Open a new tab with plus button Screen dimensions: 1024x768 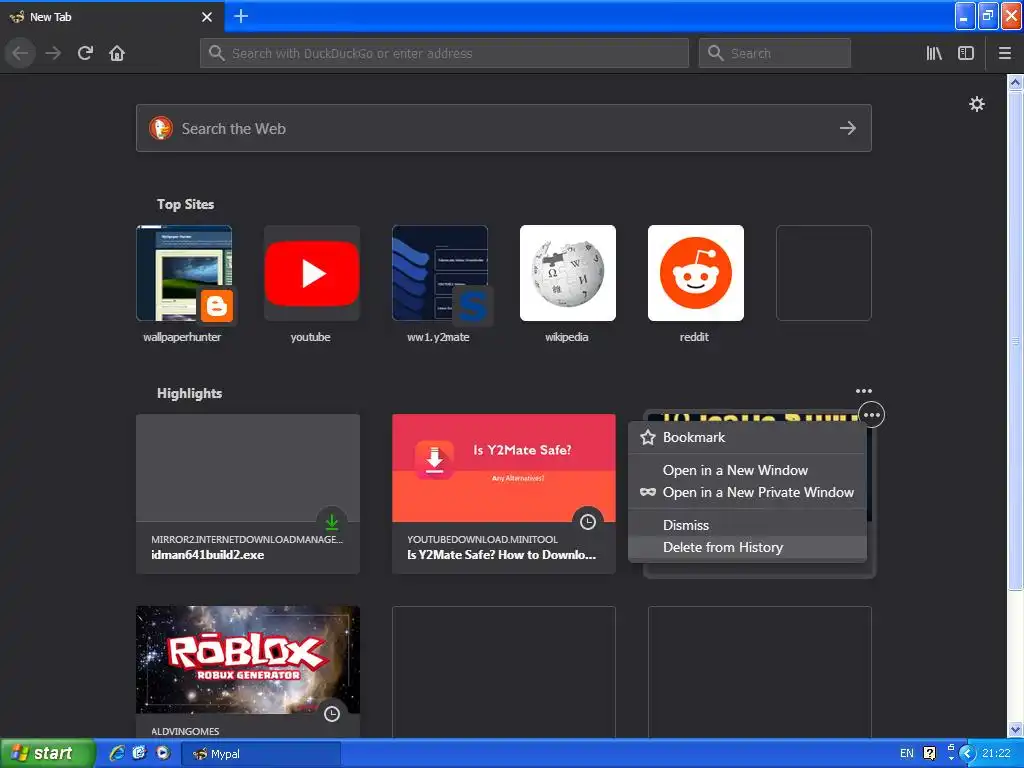point(240,16)
